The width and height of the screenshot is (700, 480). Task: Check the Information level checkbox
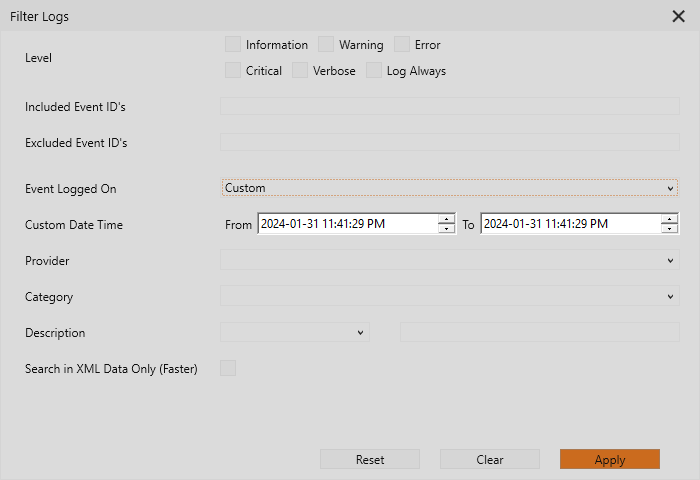(x=233, y=45)
